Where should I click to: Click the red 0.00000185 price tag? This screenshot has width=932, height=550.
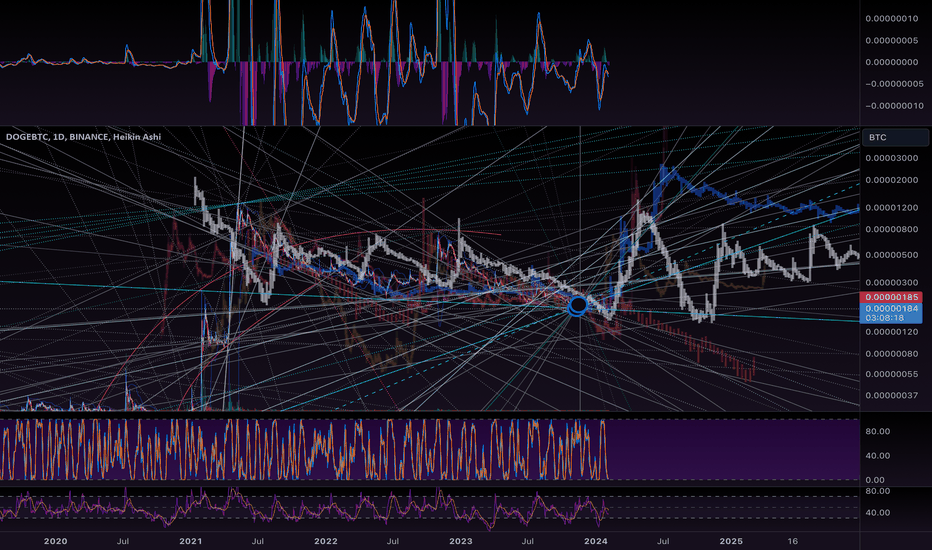click(x=891, y=297)
